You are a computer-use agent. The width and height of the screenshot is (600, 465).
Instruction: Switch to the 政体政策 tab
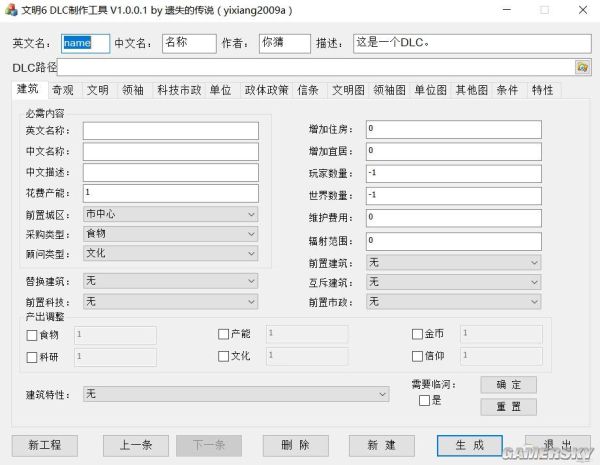(266, 90)
